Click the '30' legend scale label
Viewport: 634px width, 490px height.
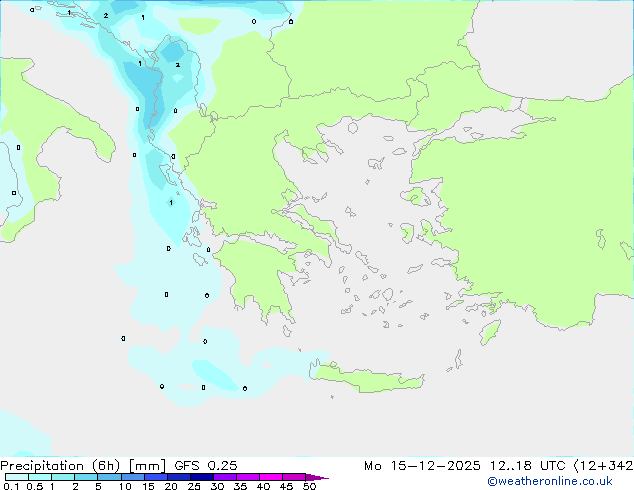coord(217,486)
